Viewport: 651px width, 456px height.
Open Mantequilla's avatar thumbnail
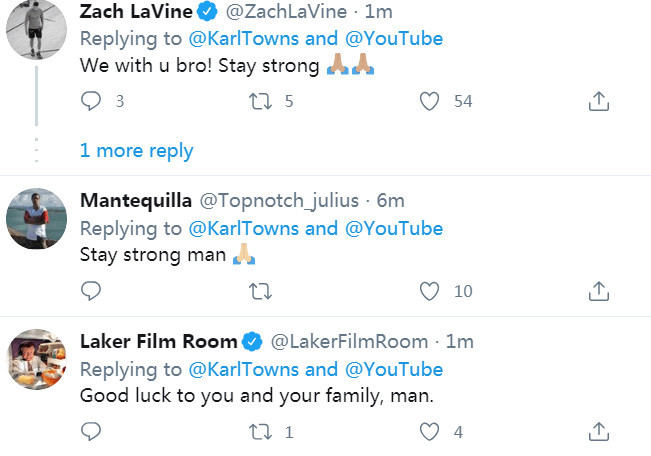tap(37, 218)
